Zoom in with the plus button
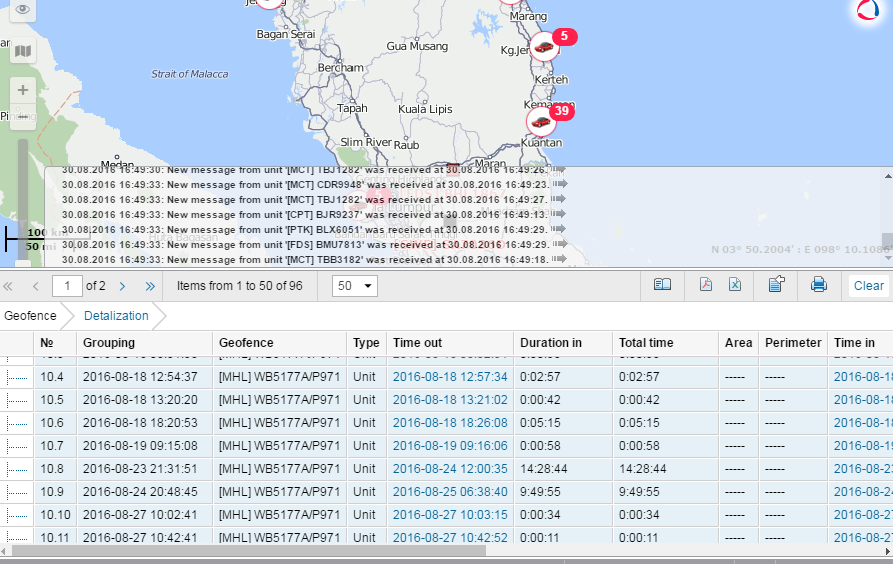The width and height of the screenshot is (893, 564). click(x=23, y=90)
